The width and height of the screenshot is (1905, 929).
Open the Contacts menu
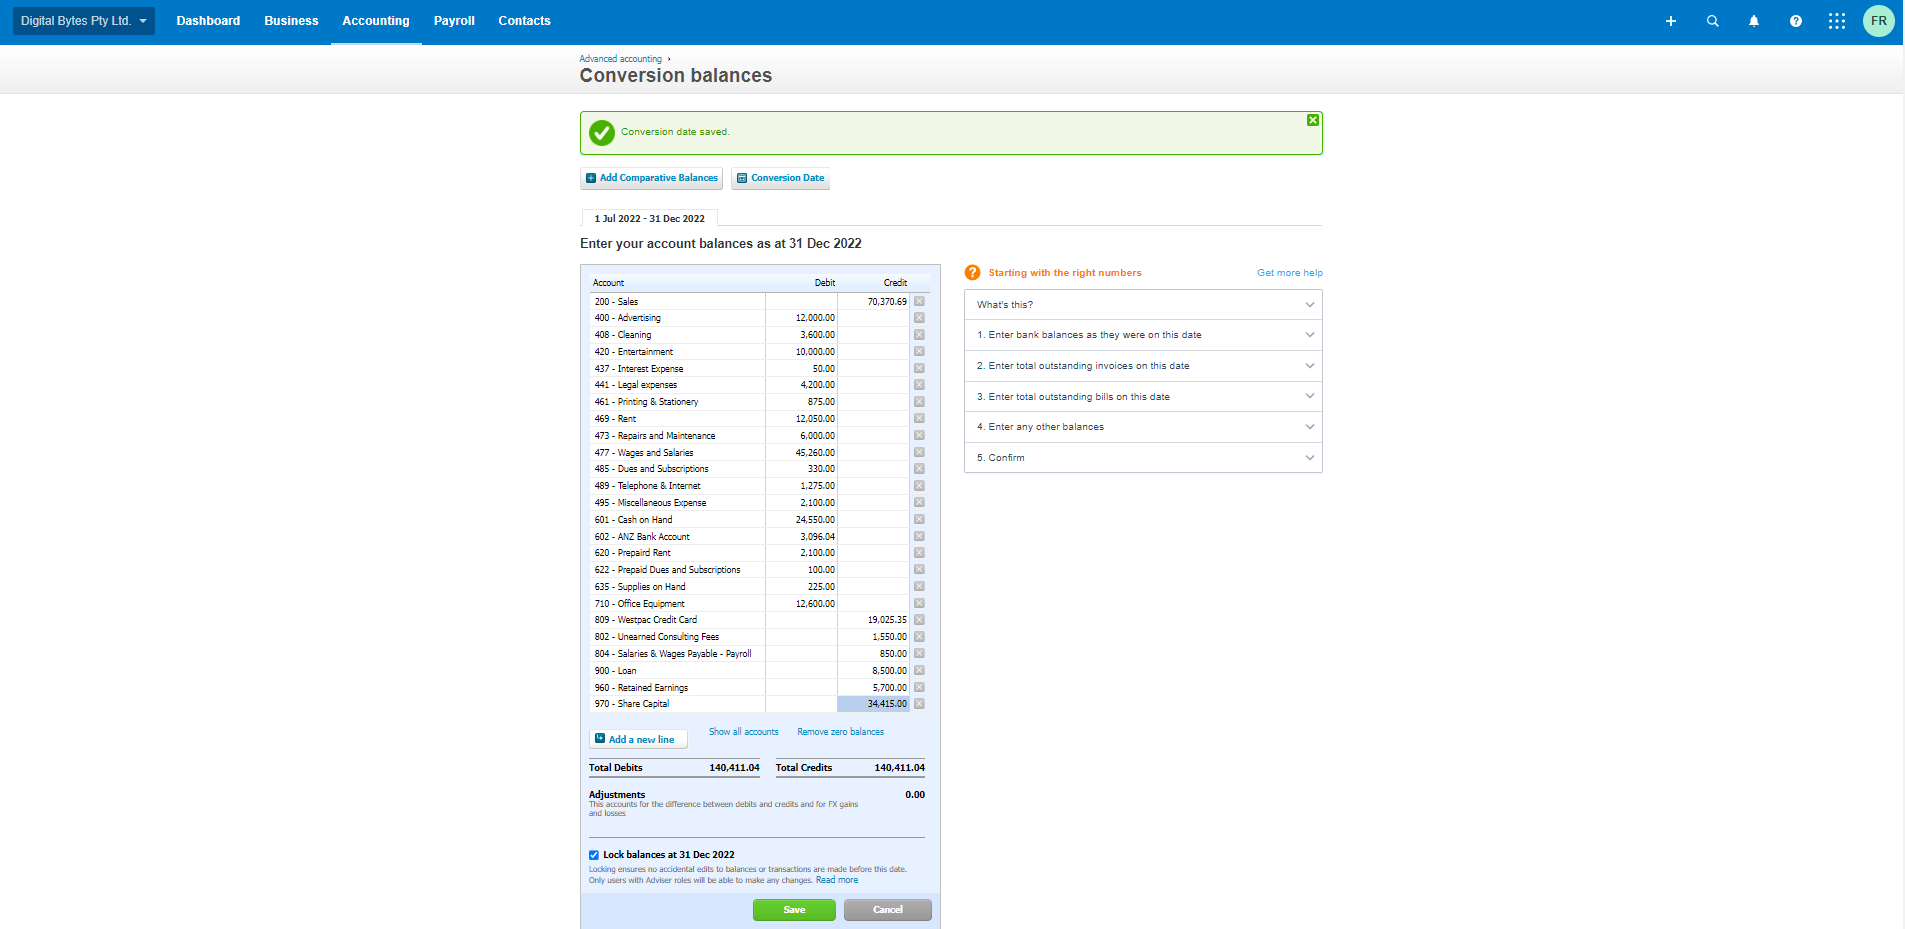pyautogui.click(x=524, y=21)
